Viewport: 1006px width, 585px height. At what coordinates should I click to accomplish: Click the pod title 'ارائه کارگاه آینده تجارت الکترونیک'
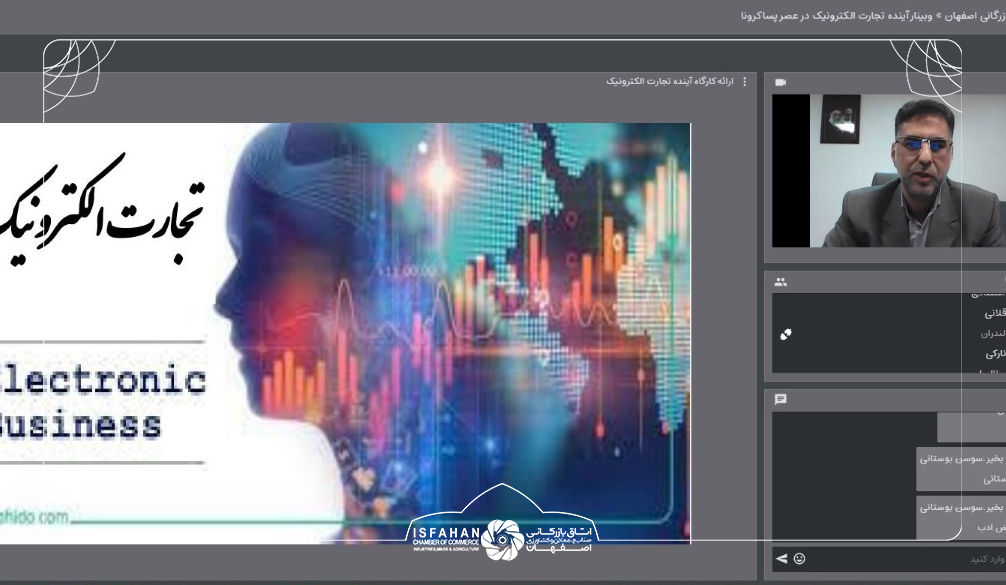pyautogui.click(x=670, y=81)
